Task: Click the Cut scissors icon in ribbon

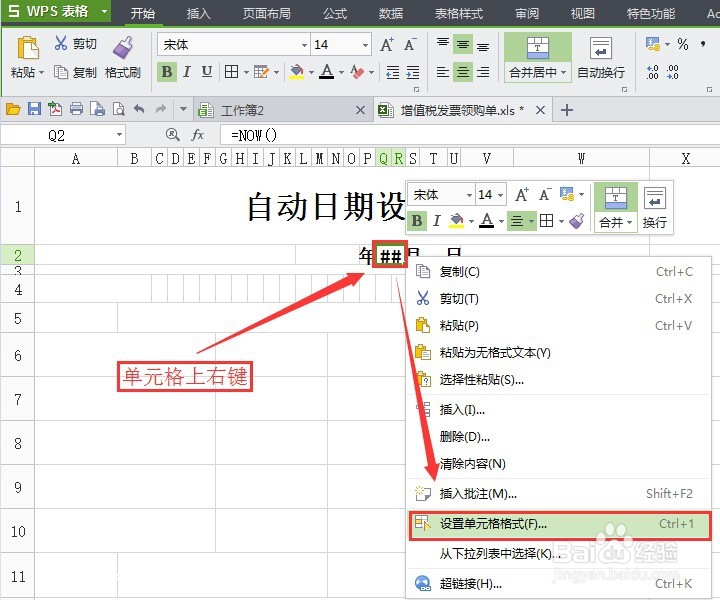Action: click(x=61, y=43)
